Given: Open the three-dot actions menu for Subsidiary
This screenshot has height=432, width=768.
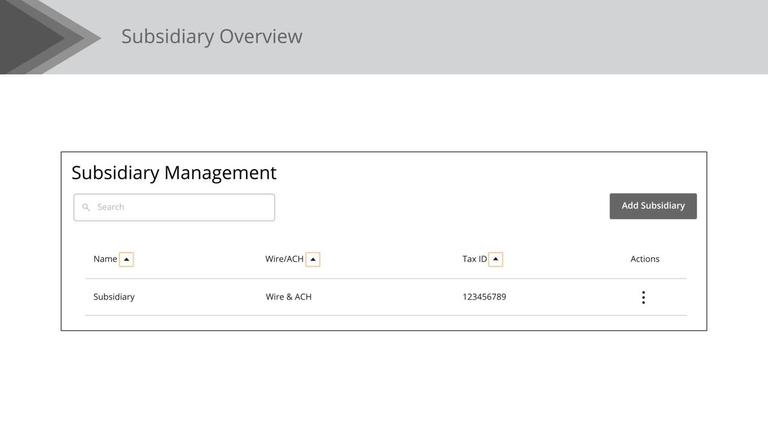Looking at the screenshot, I should pos(643,297).
